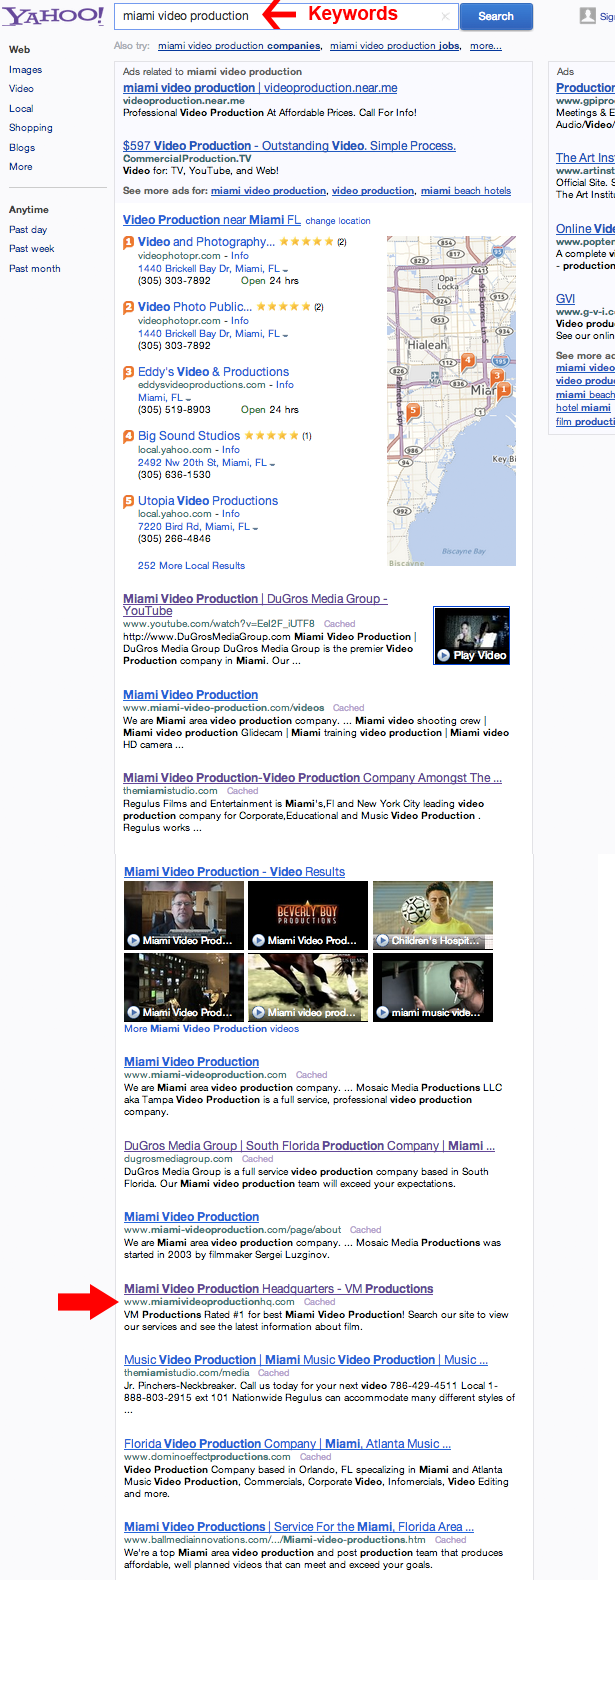Click play icon on Beverly Boy Productions thumbnail
This screenshot has height=1700, width=615.
tap(258, 940)
